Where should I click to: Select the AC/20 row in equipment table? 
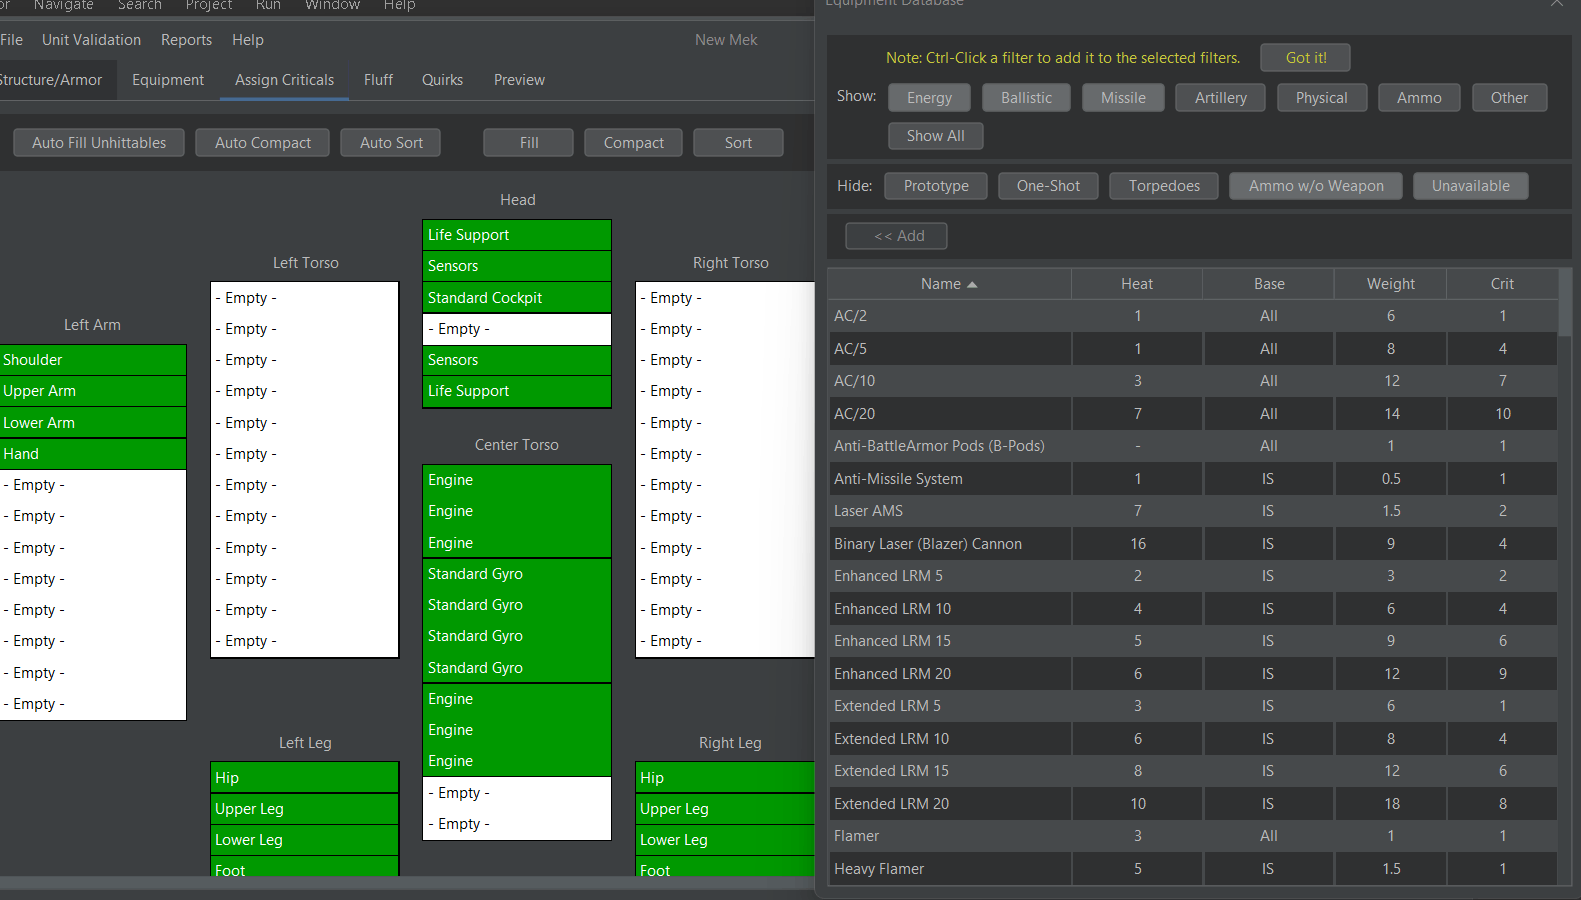click(x=950, y=414)
